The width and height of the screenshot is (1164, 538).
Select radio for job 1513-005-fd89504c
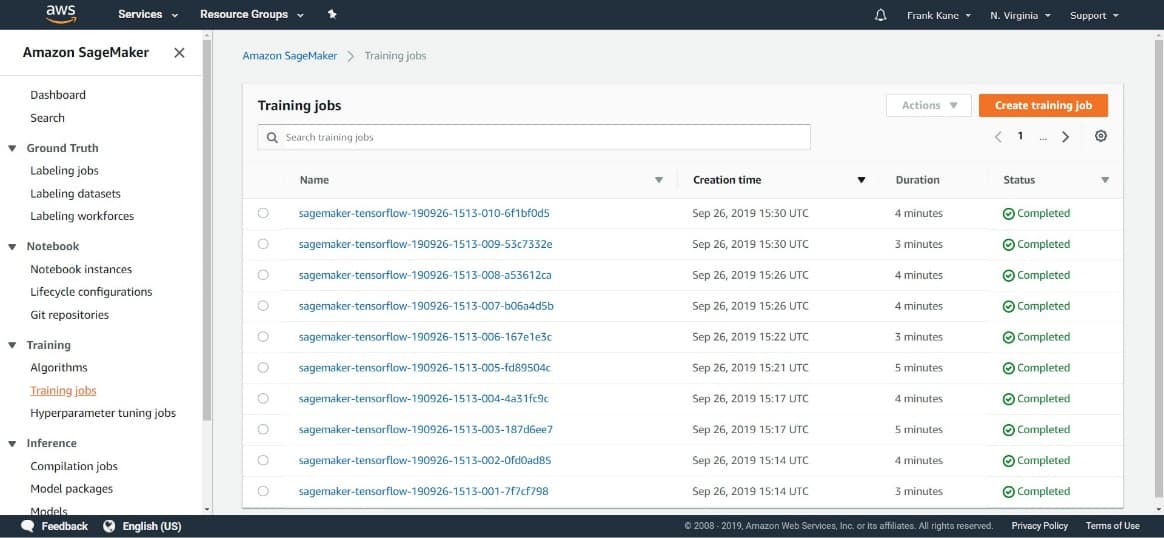coord(263,367)
